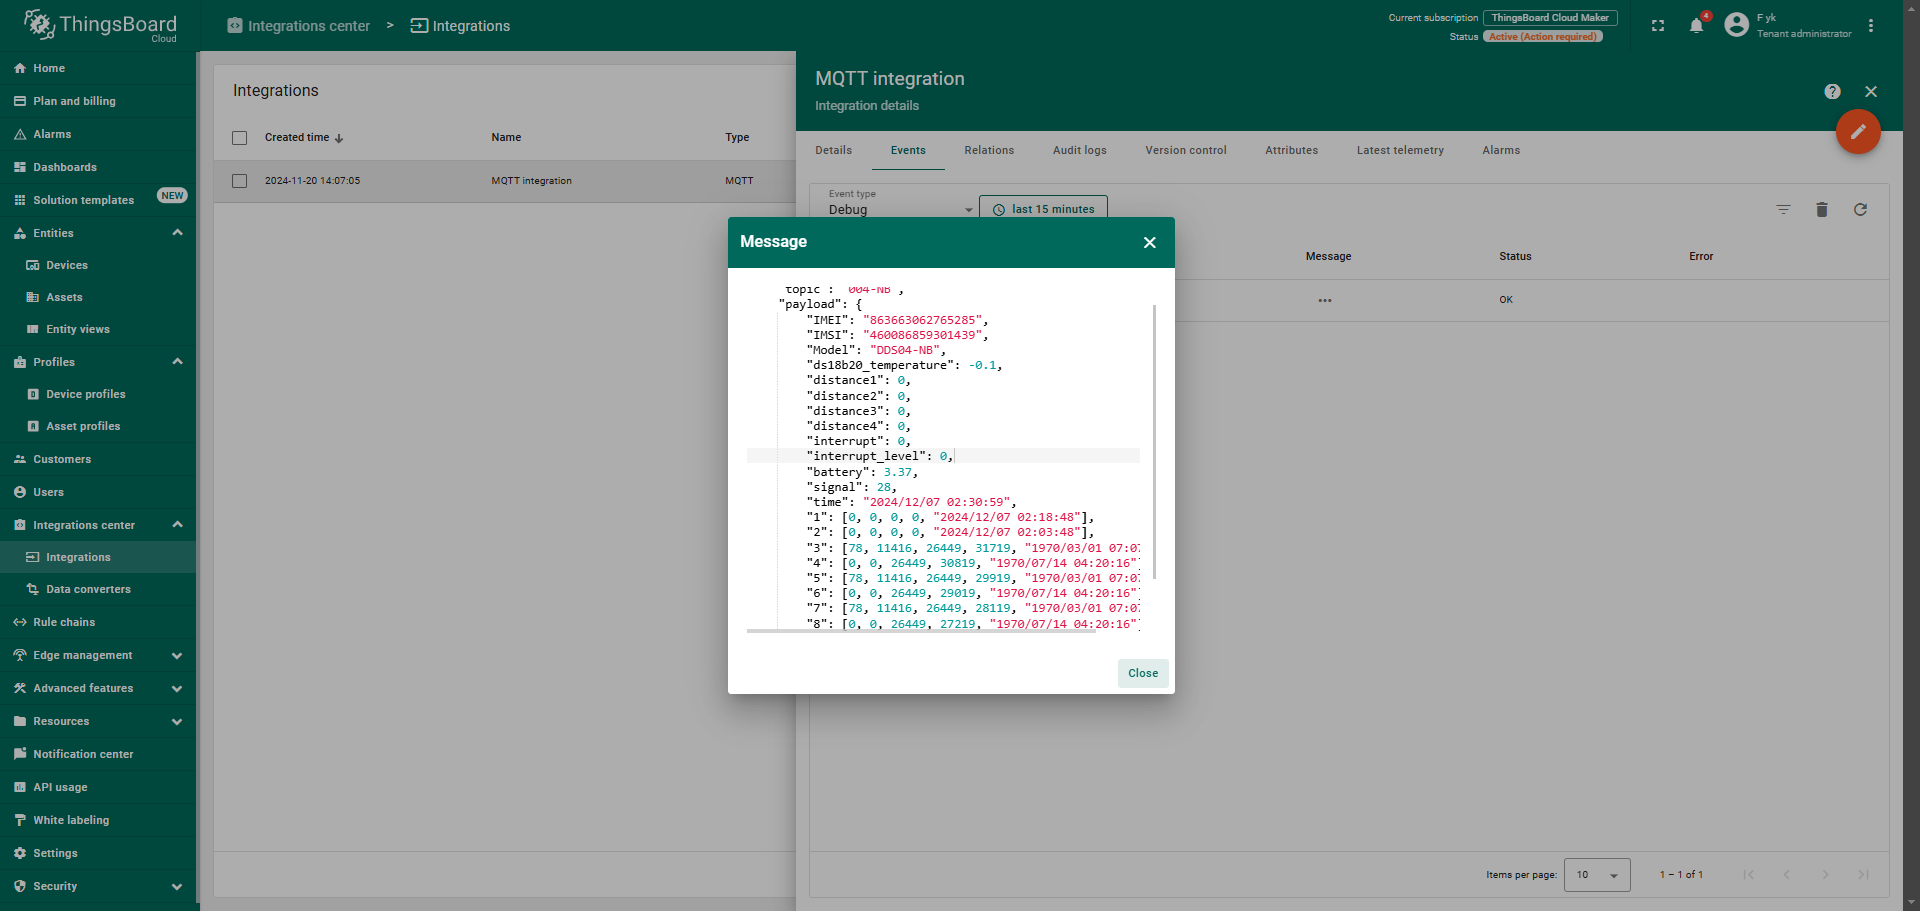The image size is (1920, 911).
Task: Switch to the Alarms tab in the details panel
Action: (1501, 150)
